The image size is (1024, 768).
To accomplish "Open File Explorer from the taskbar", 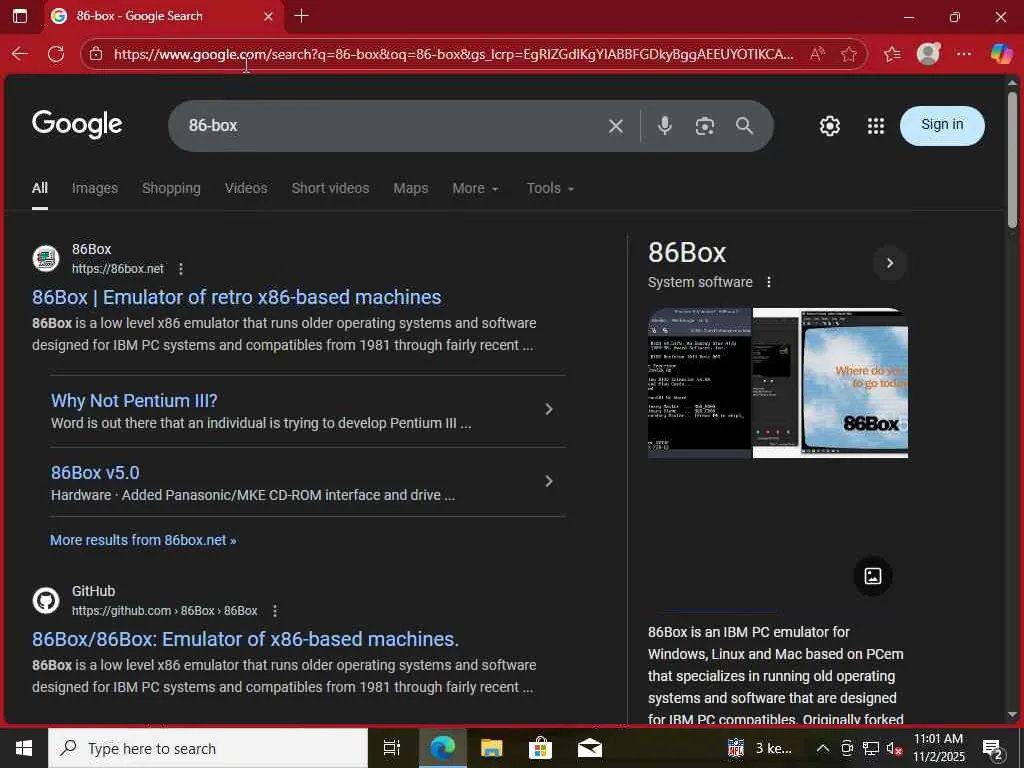I will tap(491, 748).
